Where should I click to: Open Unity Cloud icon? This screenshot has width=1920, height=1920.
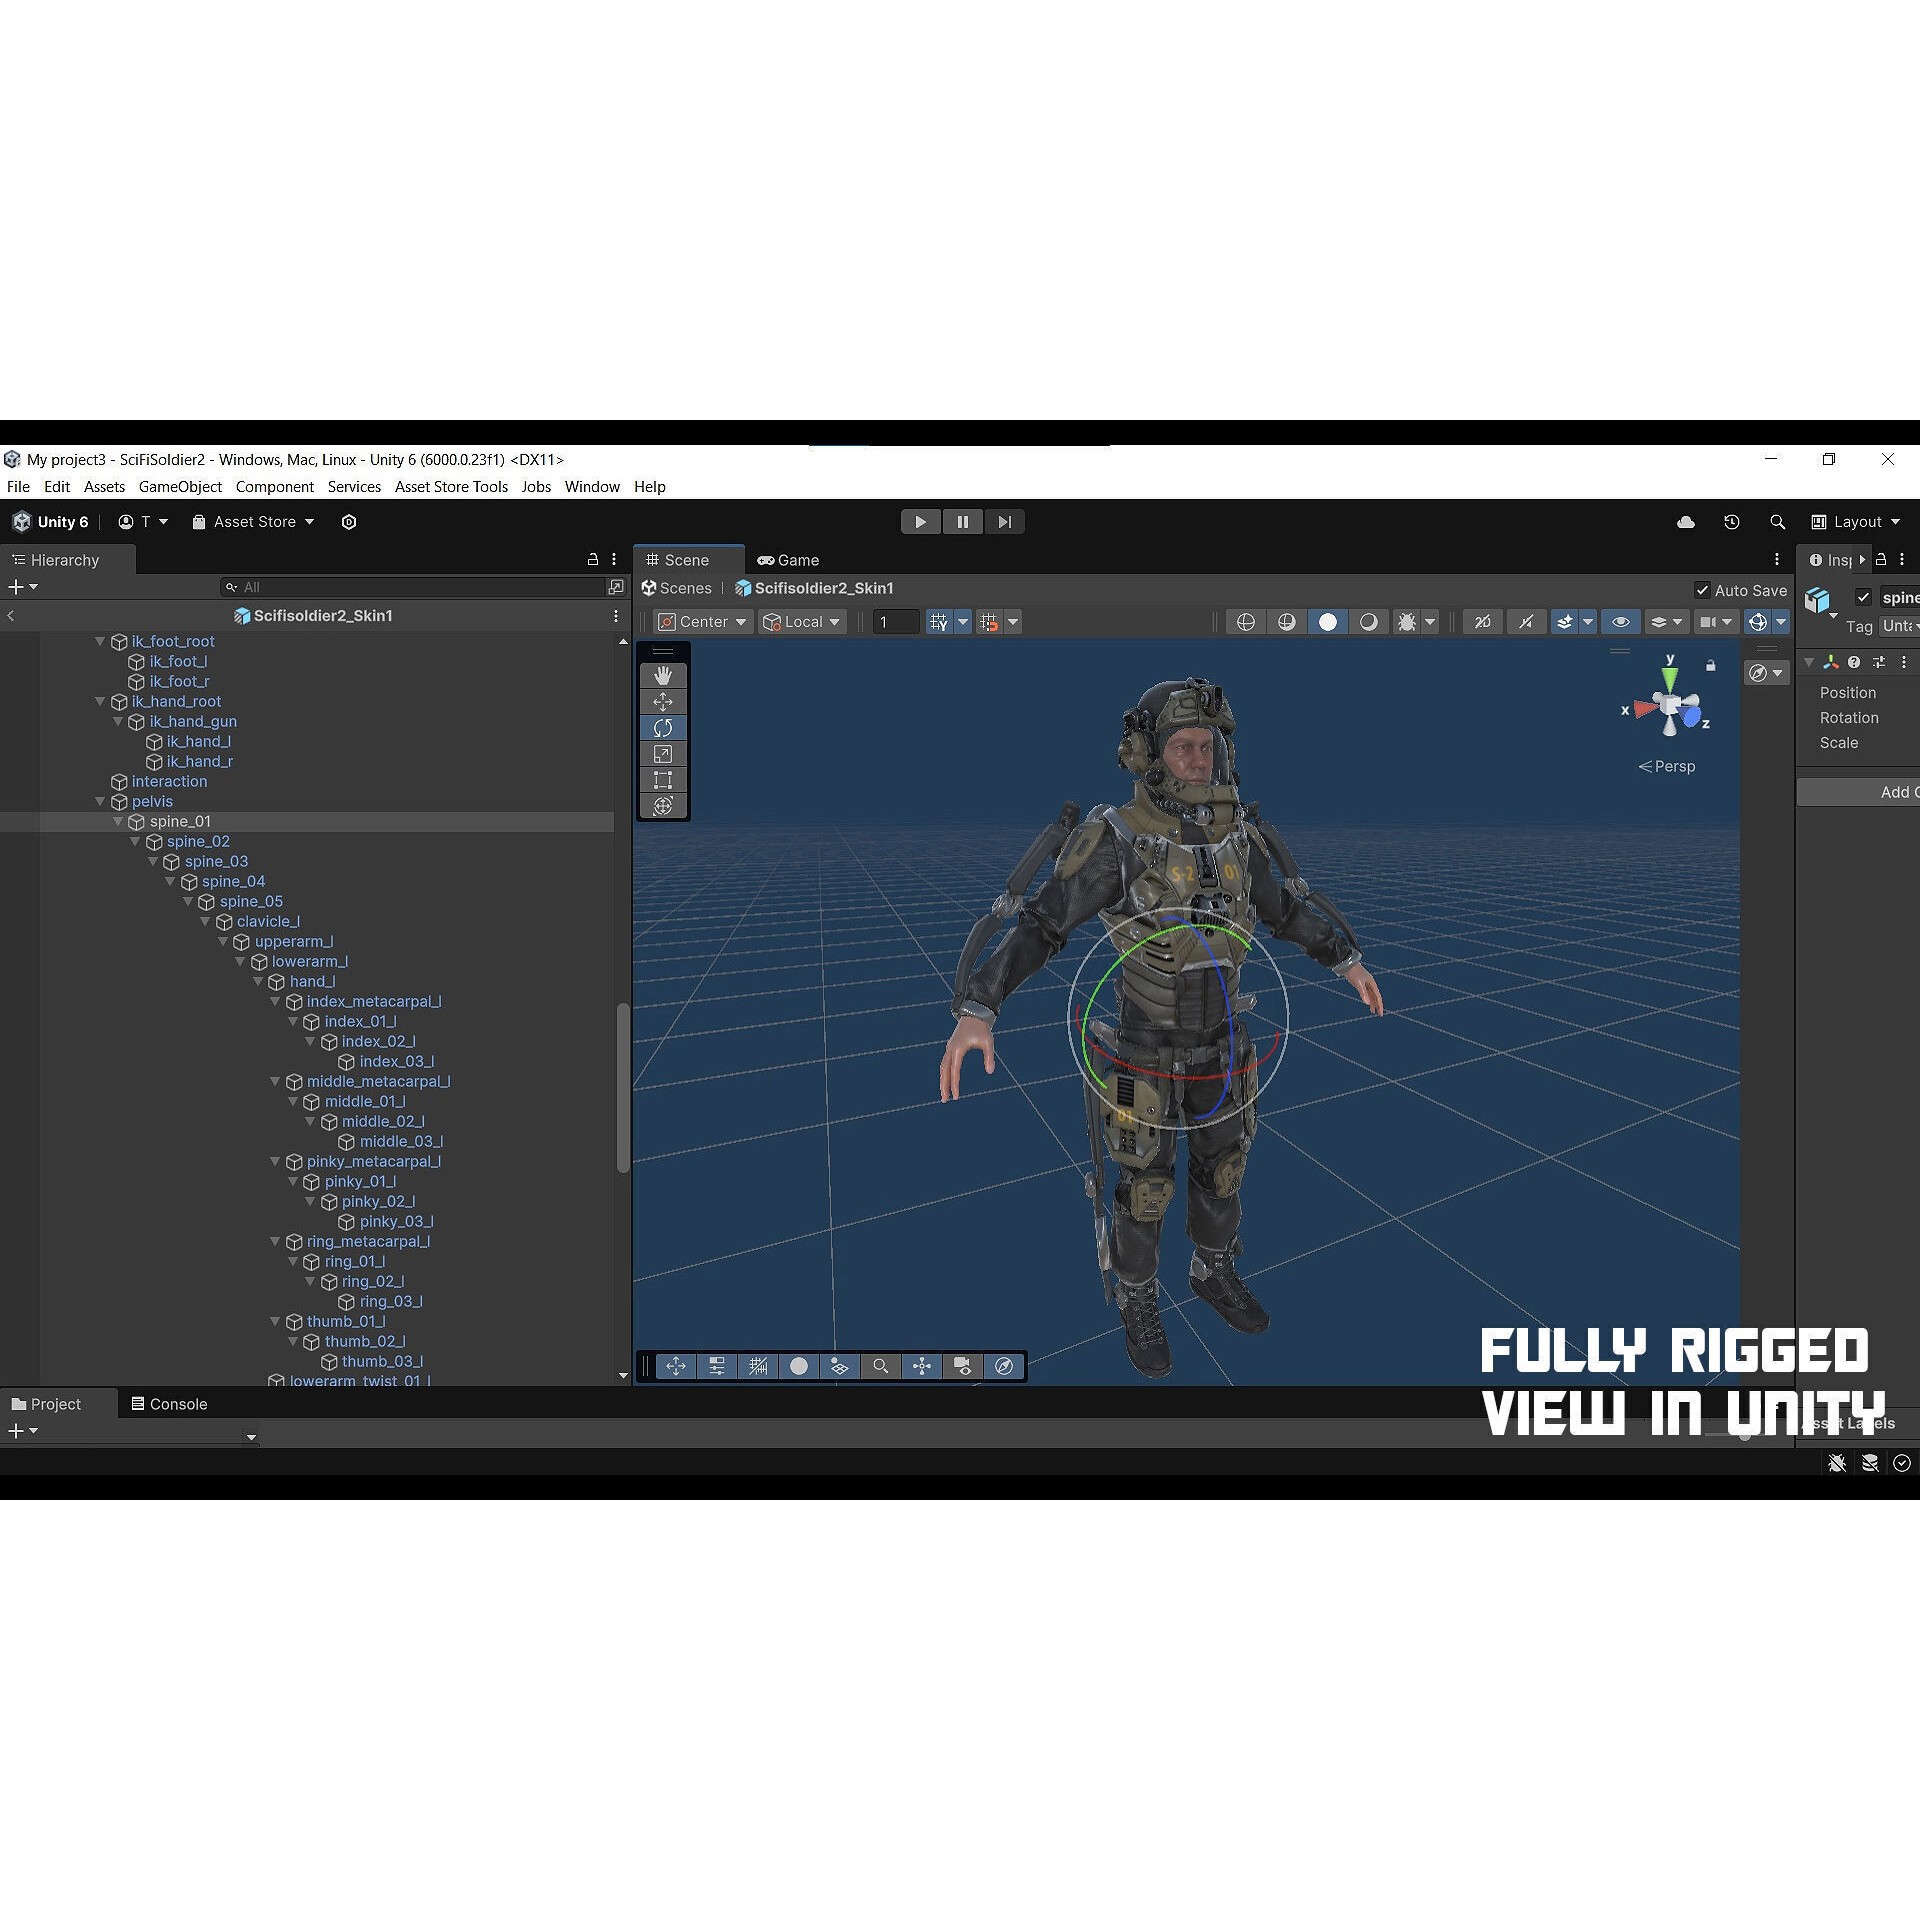(1685, 522)
